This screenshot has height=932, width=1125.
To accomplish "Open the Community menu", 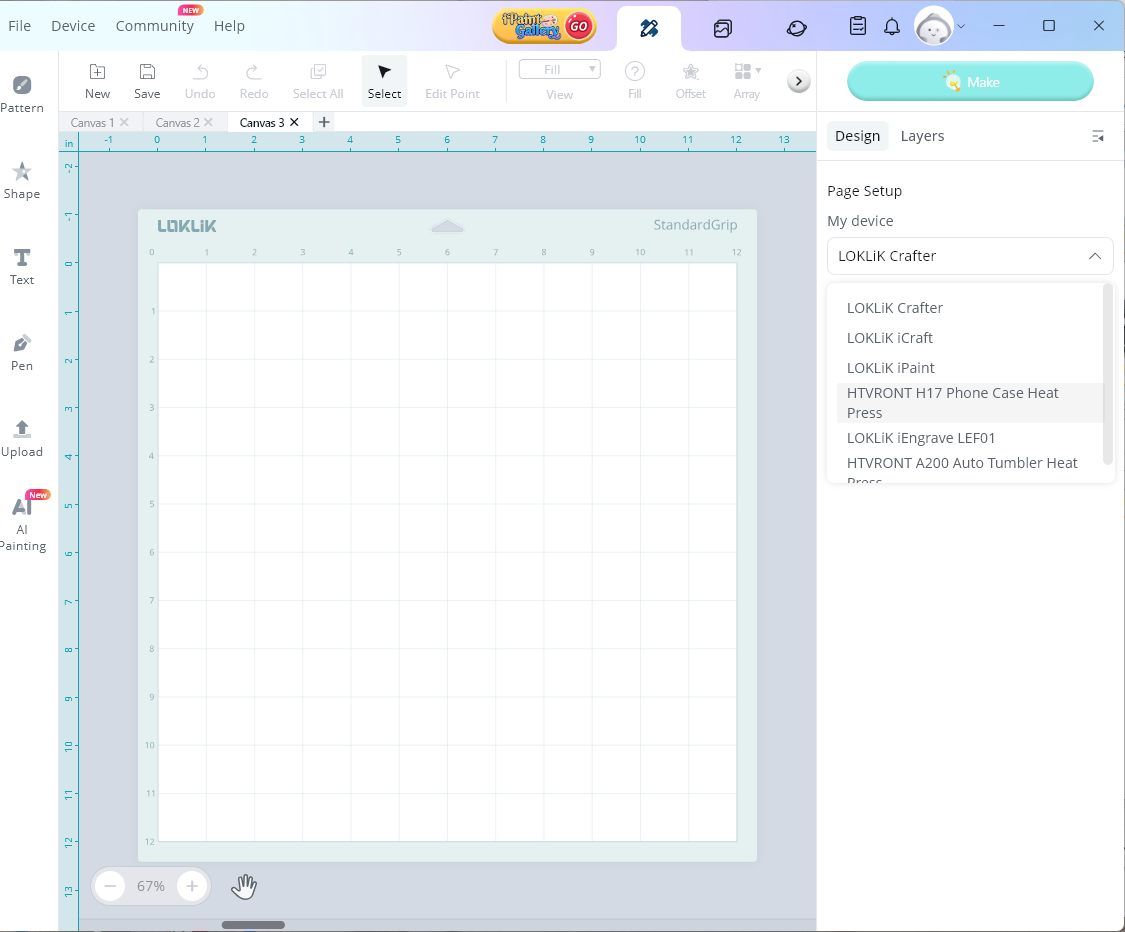I will click(154, 26).
